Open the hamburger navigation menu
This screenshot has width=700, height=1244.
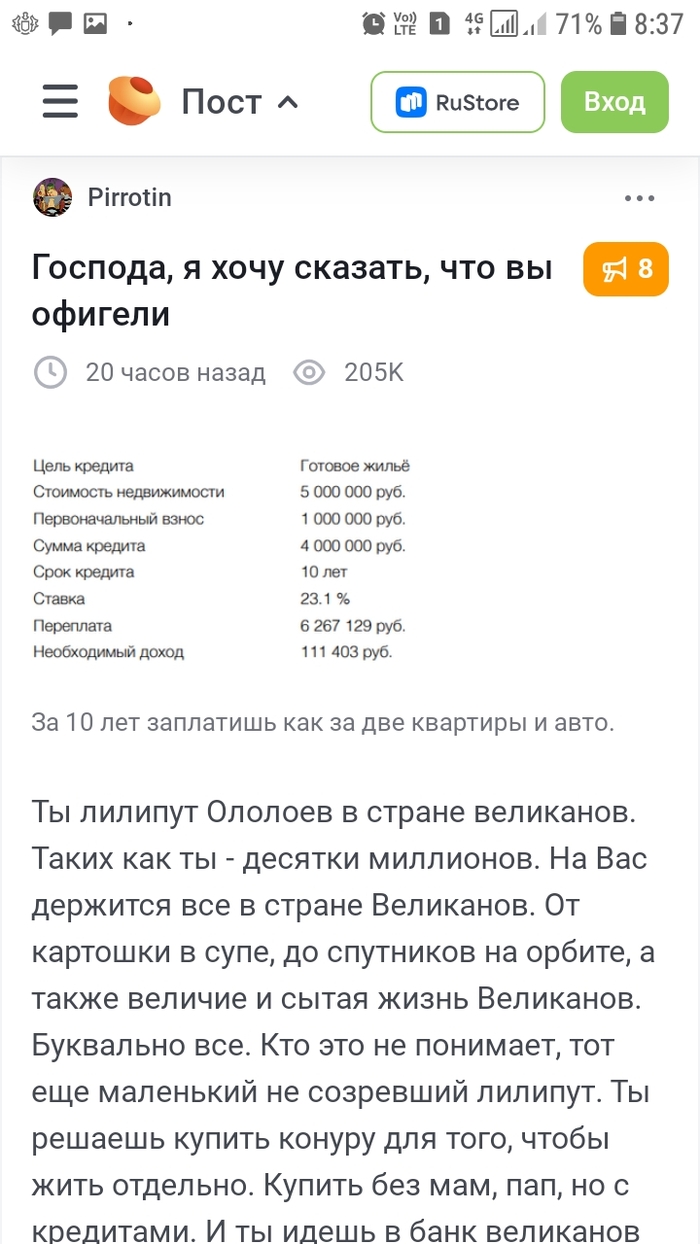60,102
